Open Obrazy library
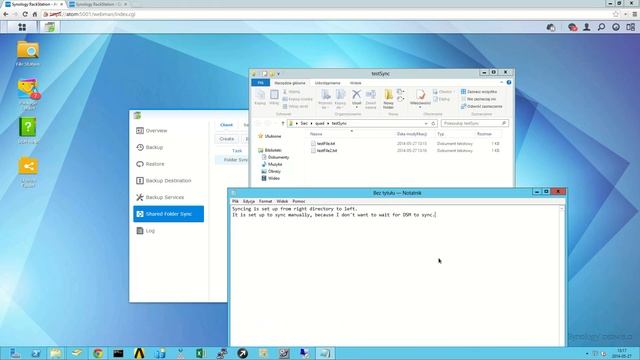Screen dimensions: 640x360 (271, 171)
